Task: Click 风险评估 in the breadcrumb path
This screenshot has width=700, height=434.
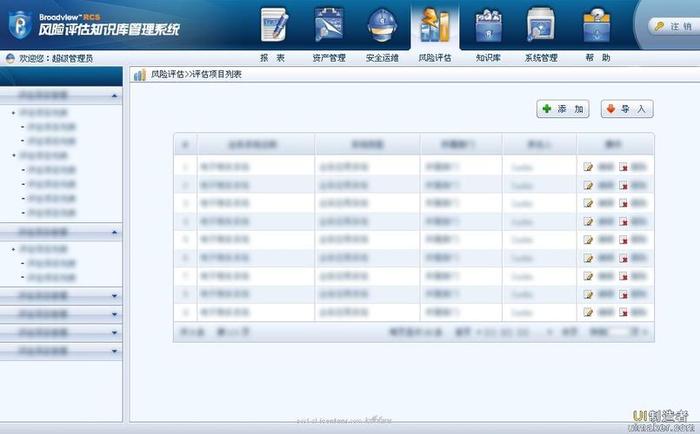Action: (x=167, y=74)
